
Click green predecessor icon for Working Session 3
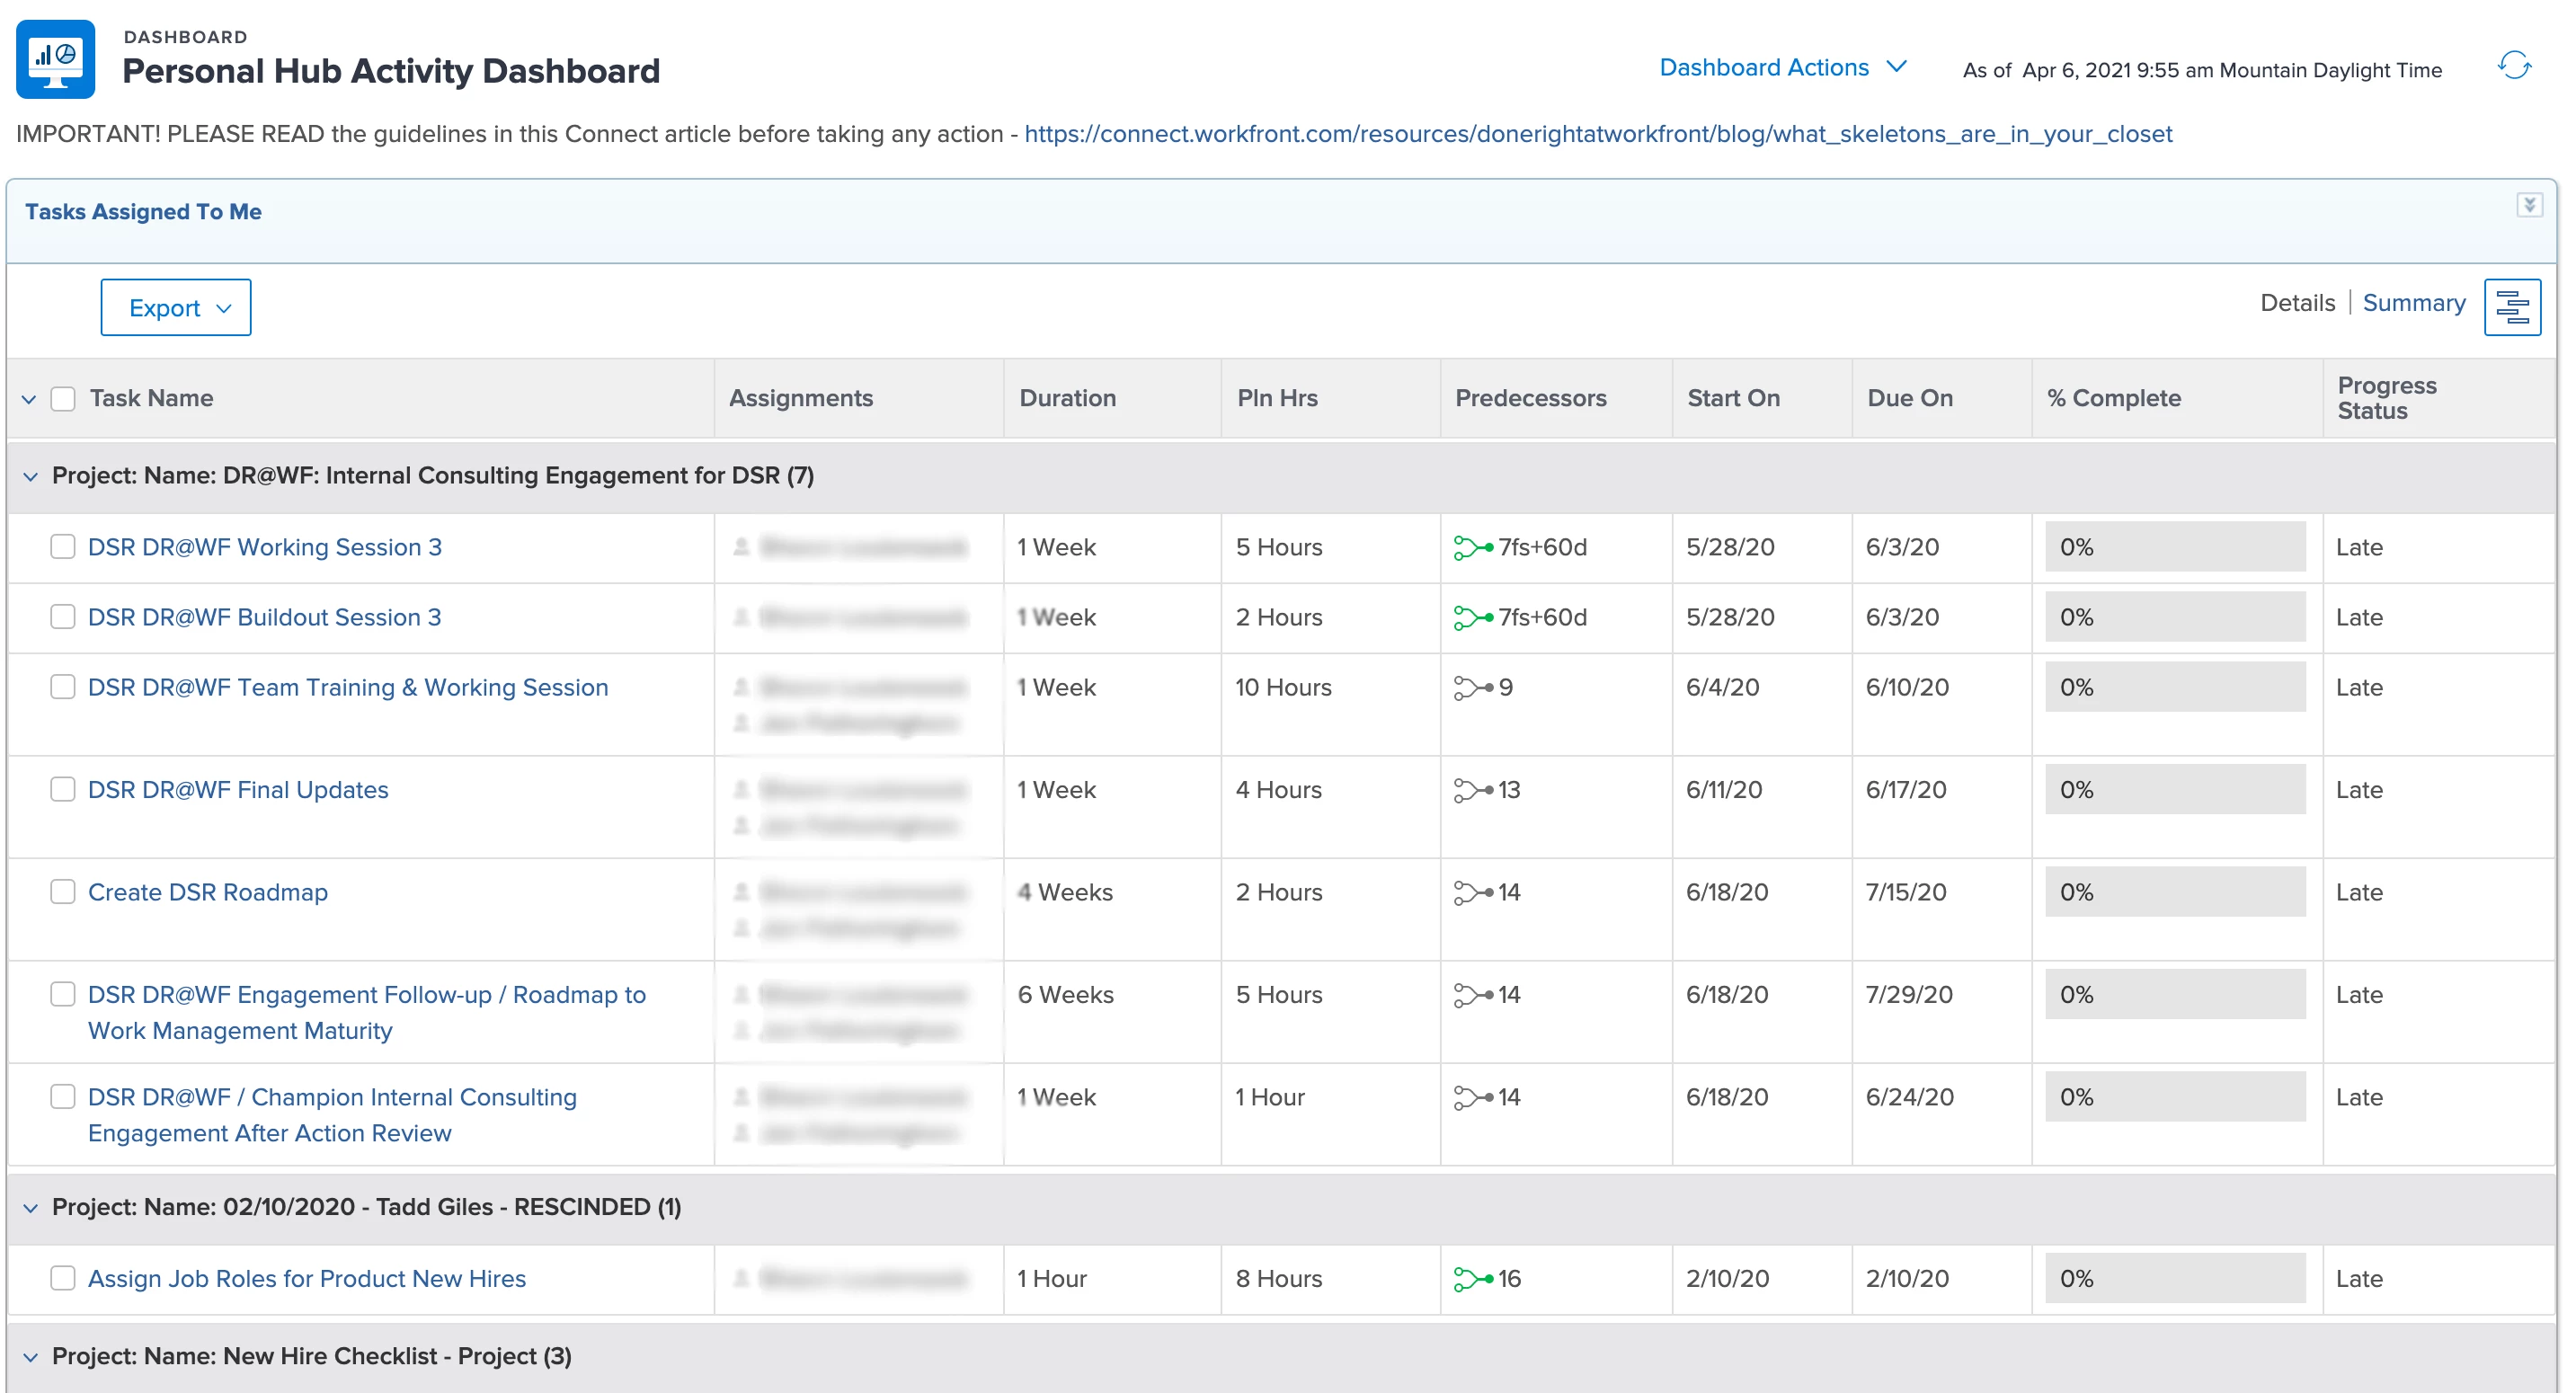pos(1472,547)
